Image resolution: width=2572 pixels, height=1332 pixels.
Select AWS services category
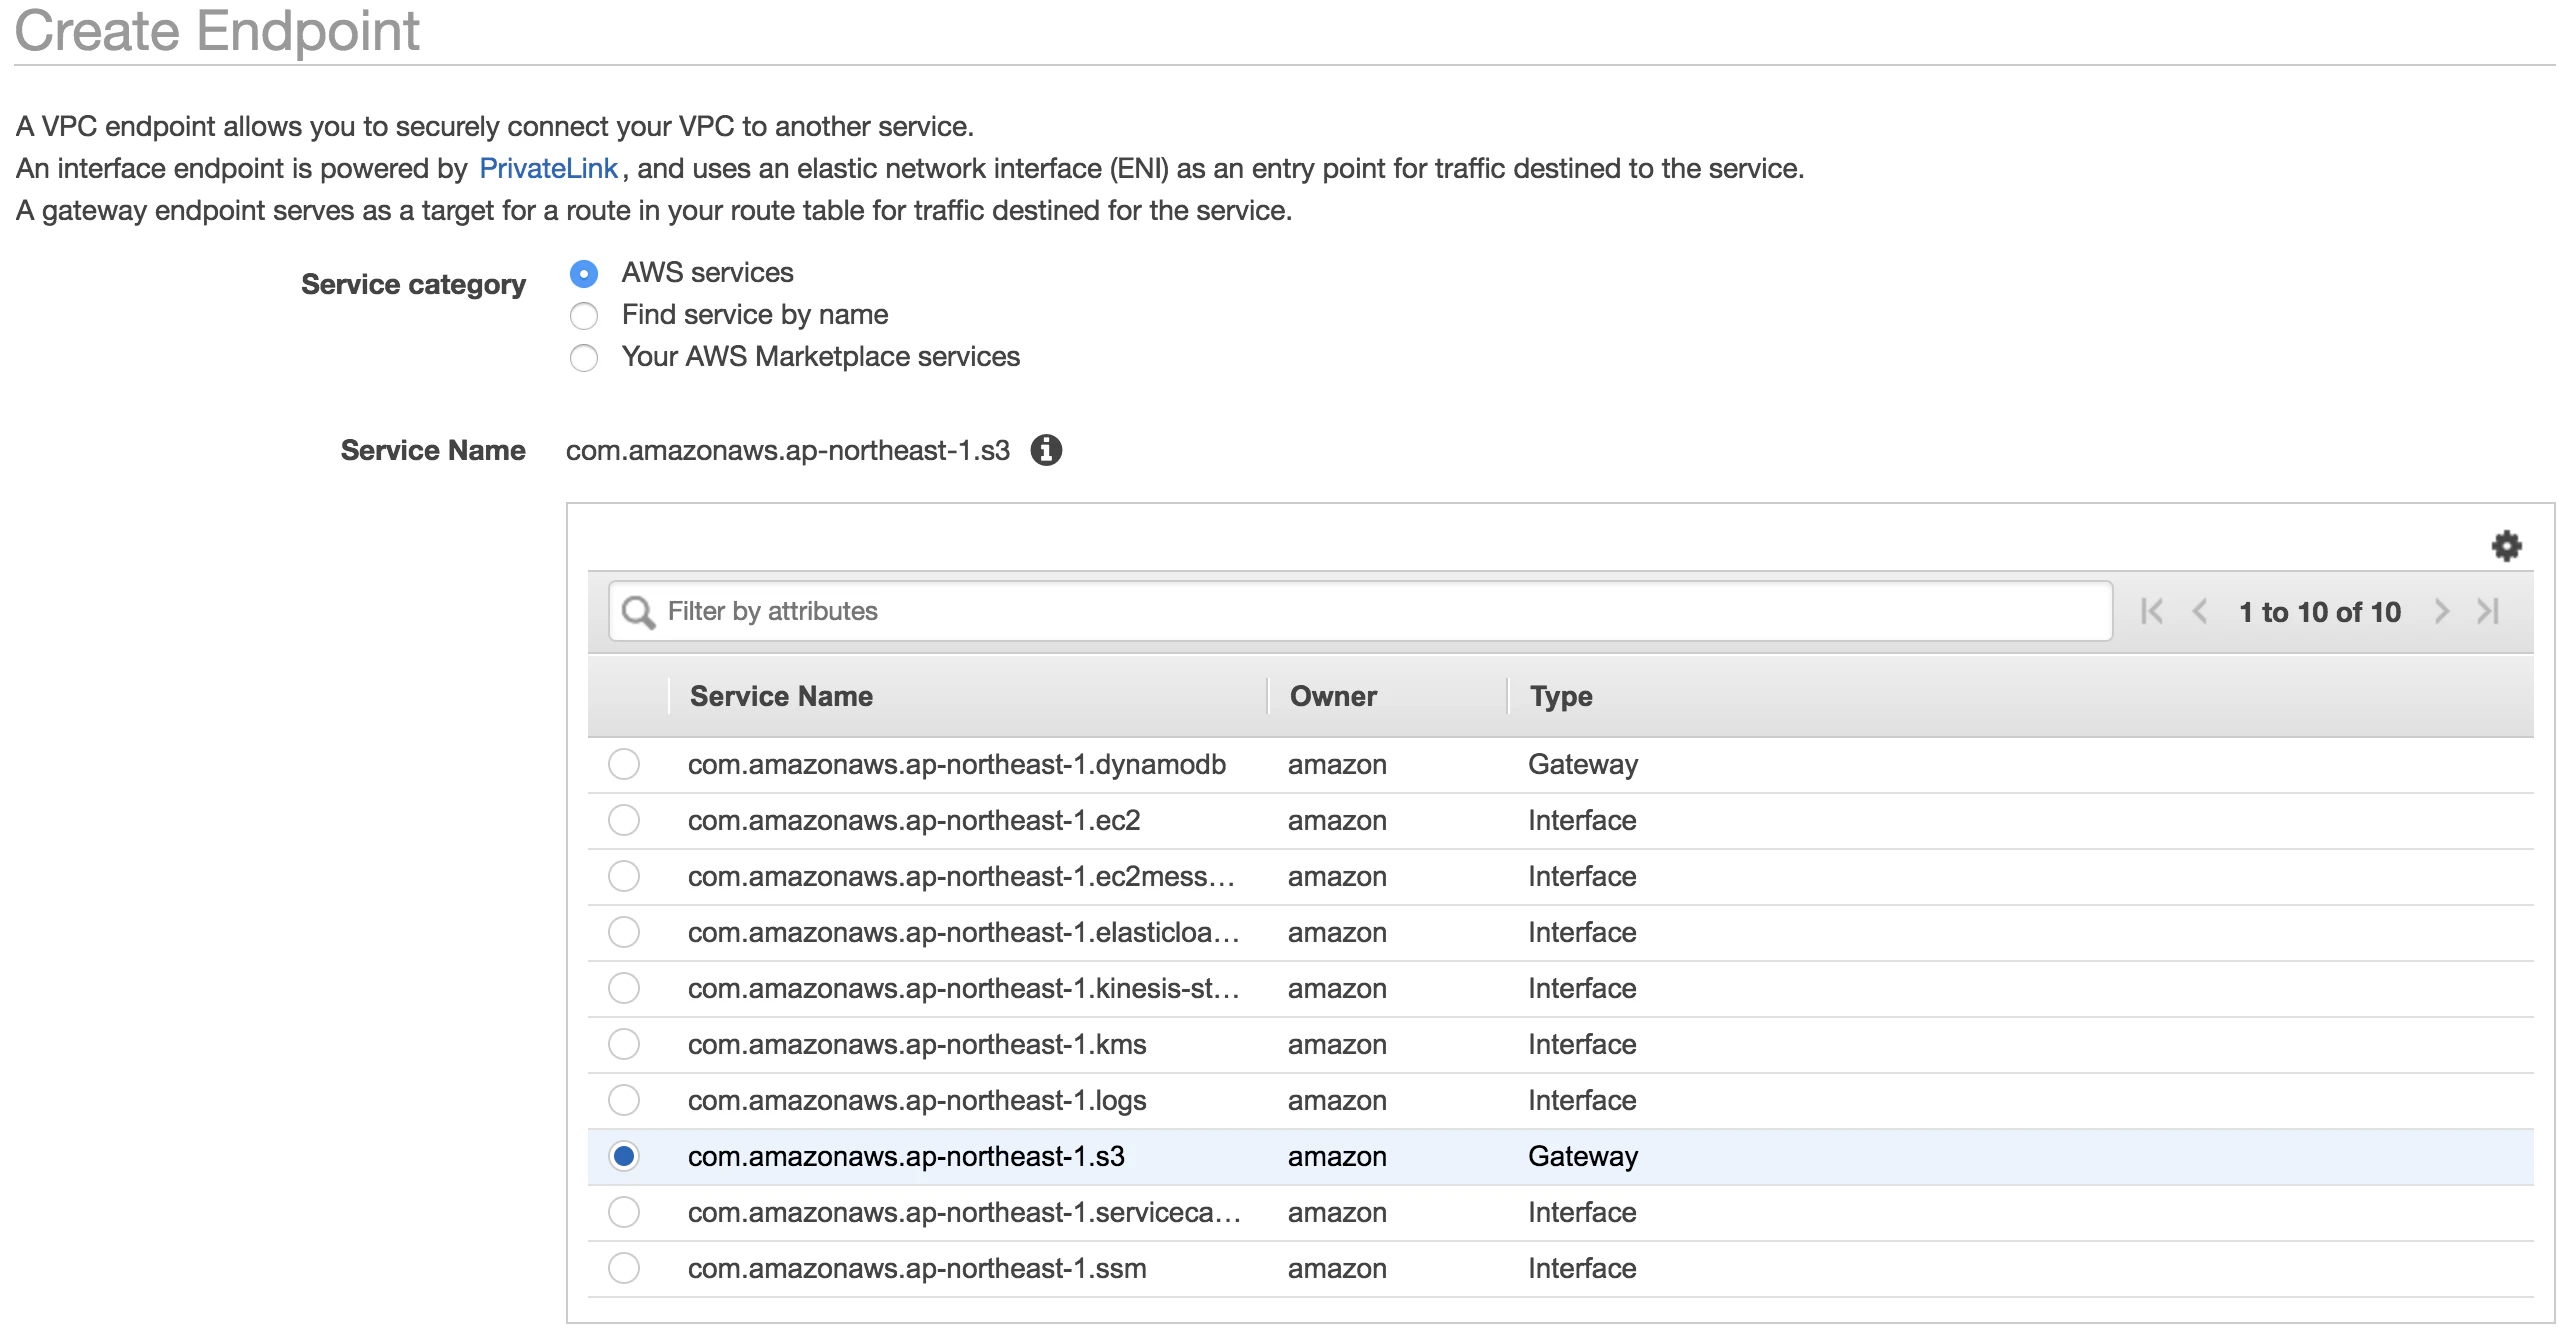click(x=584, y=273)
